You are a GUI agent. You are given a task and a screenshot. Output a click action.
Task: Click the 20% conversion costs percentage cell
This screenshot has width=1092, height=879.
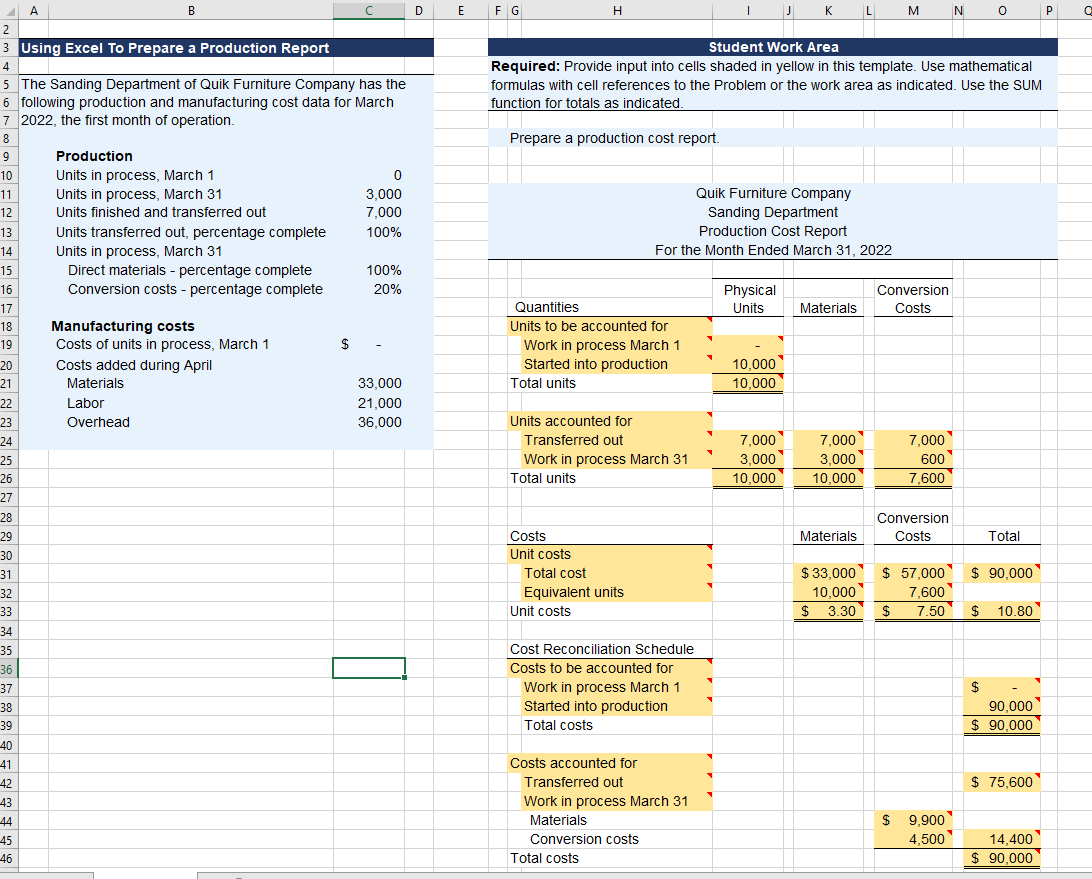pos(368,289)
